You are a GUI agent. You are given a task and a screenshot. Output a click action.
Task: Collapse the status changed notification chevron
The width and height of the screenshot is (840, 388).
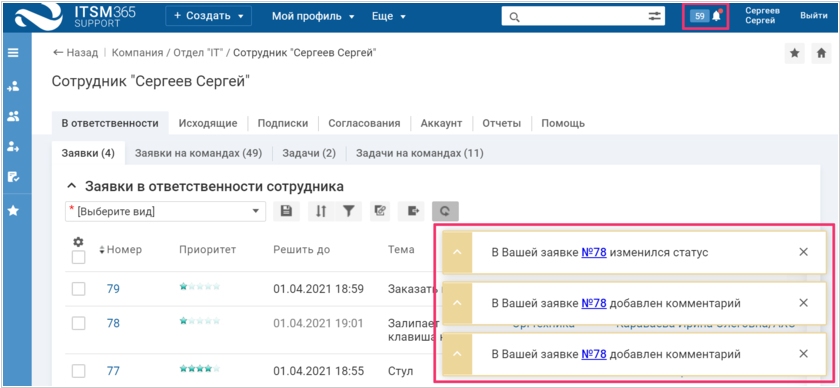tap(458, 252)
